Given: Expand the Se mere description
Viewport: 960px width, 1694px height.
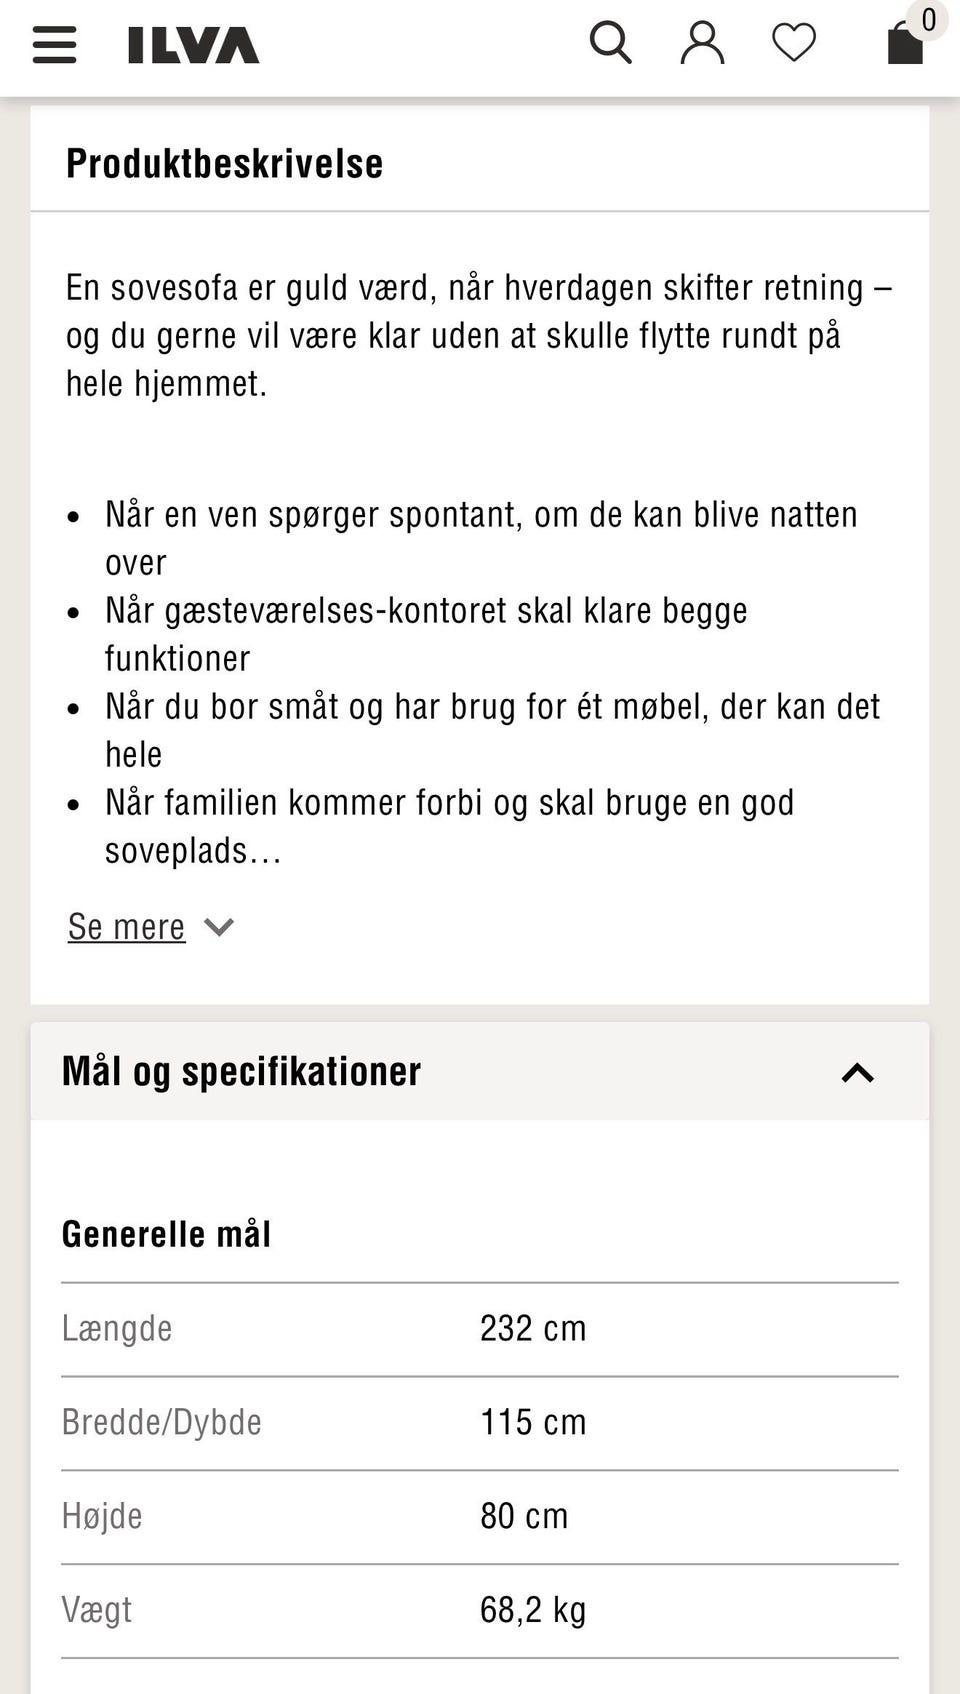Looking at the screenshot, I should point(126,927).
